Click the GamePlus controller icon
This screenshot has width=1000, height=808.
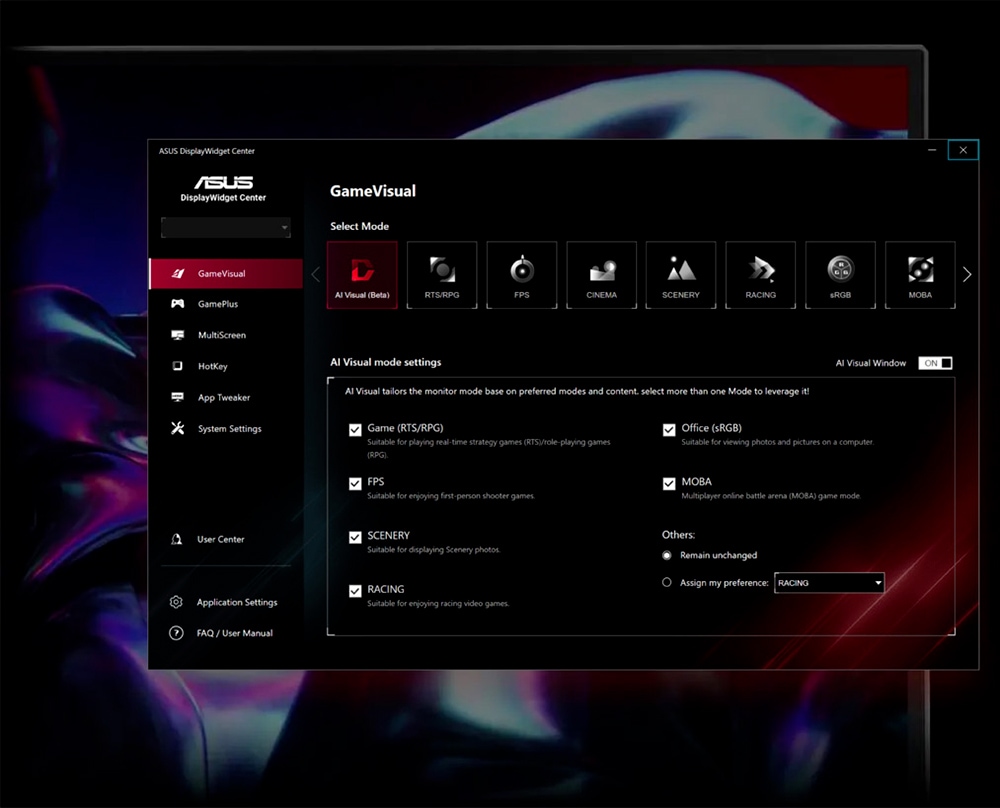click(x=178, y=304)
